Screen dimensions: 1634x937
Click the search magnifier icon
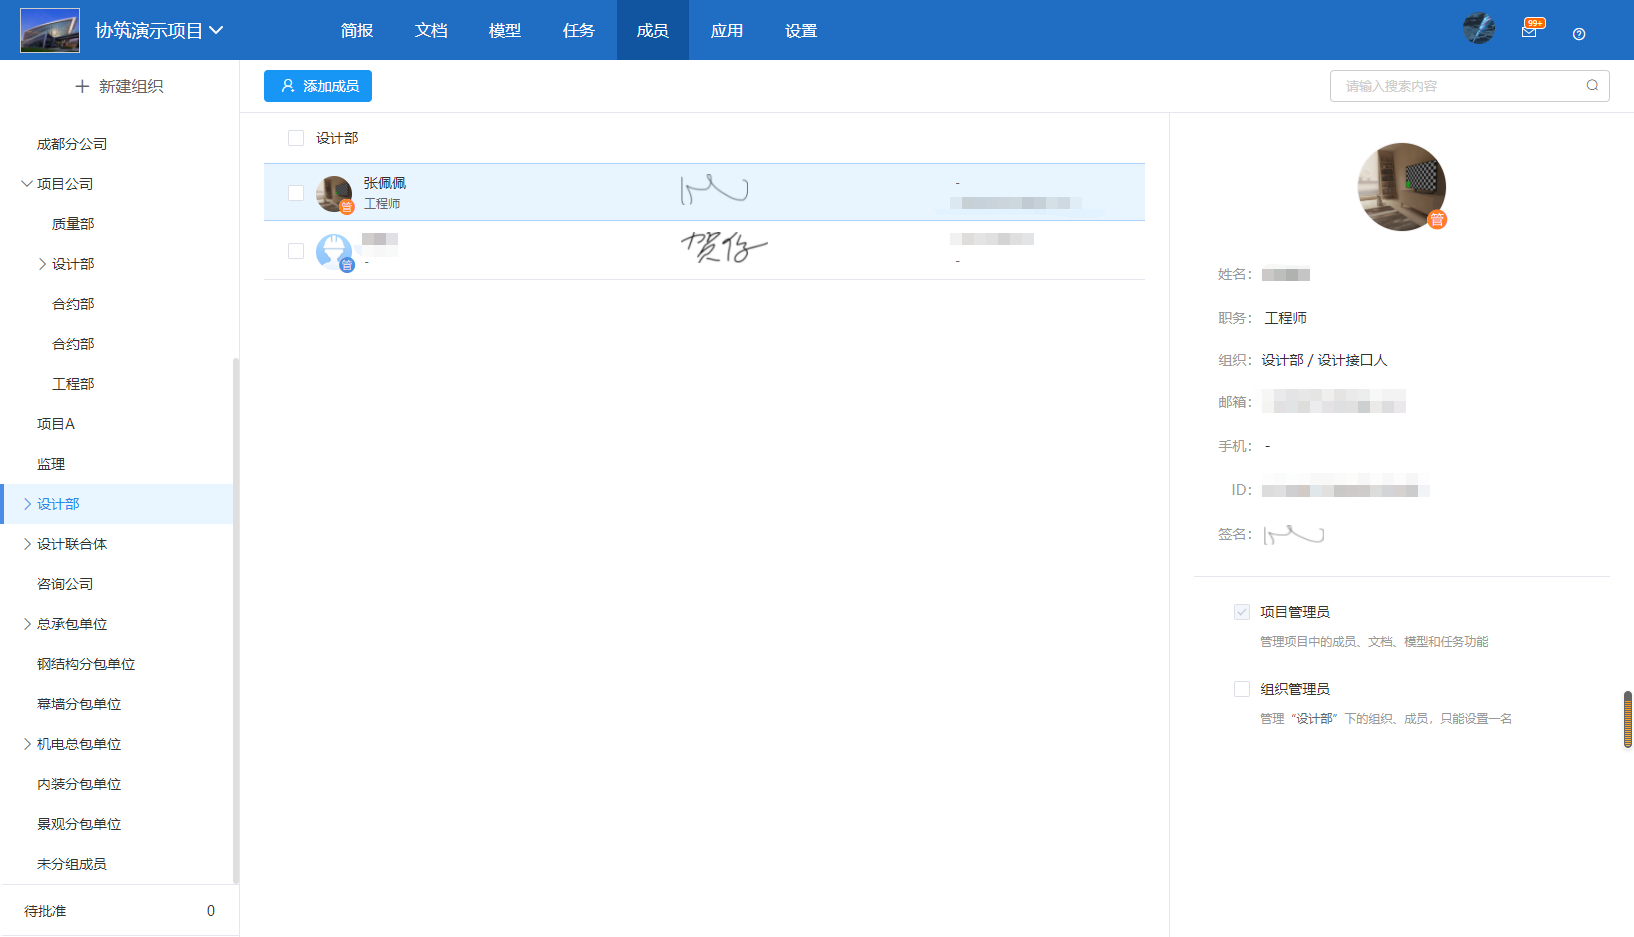click(1591, 86)
